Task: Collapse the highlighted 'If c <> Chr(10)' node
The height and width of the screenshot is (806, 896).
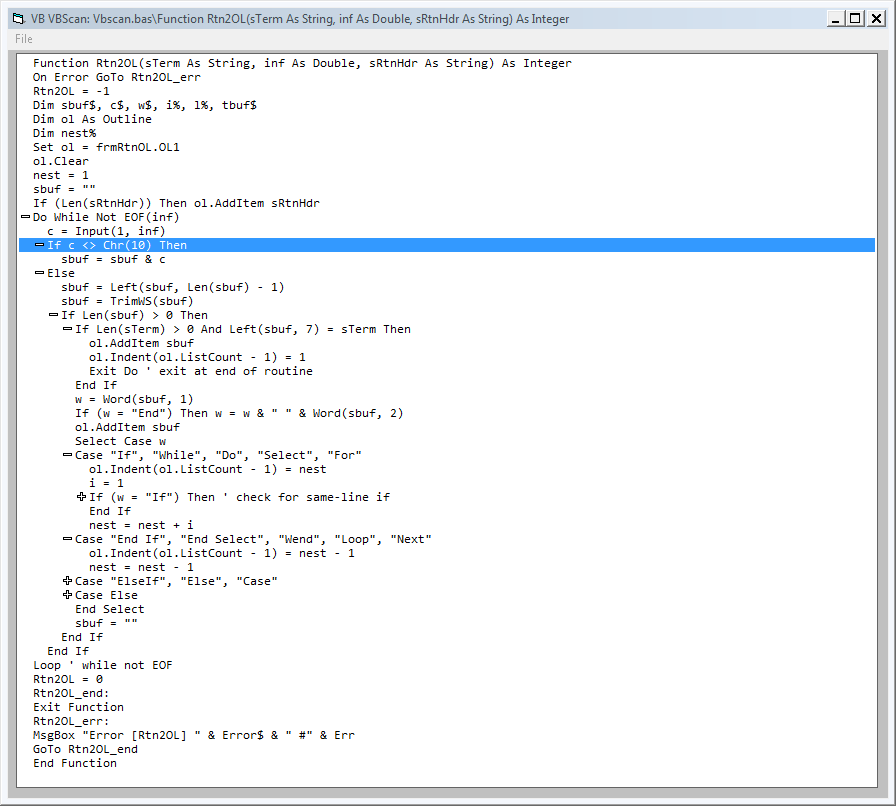Action: point(39,245)
